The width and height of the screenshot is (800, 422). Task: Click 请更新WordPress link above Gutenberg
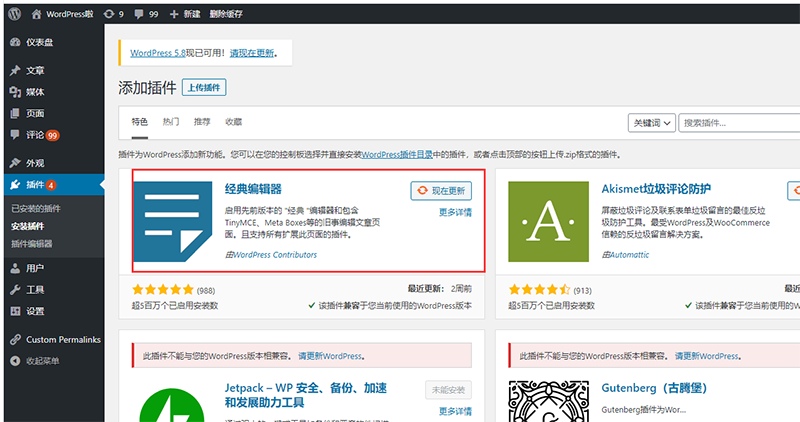tap(707, 356)
